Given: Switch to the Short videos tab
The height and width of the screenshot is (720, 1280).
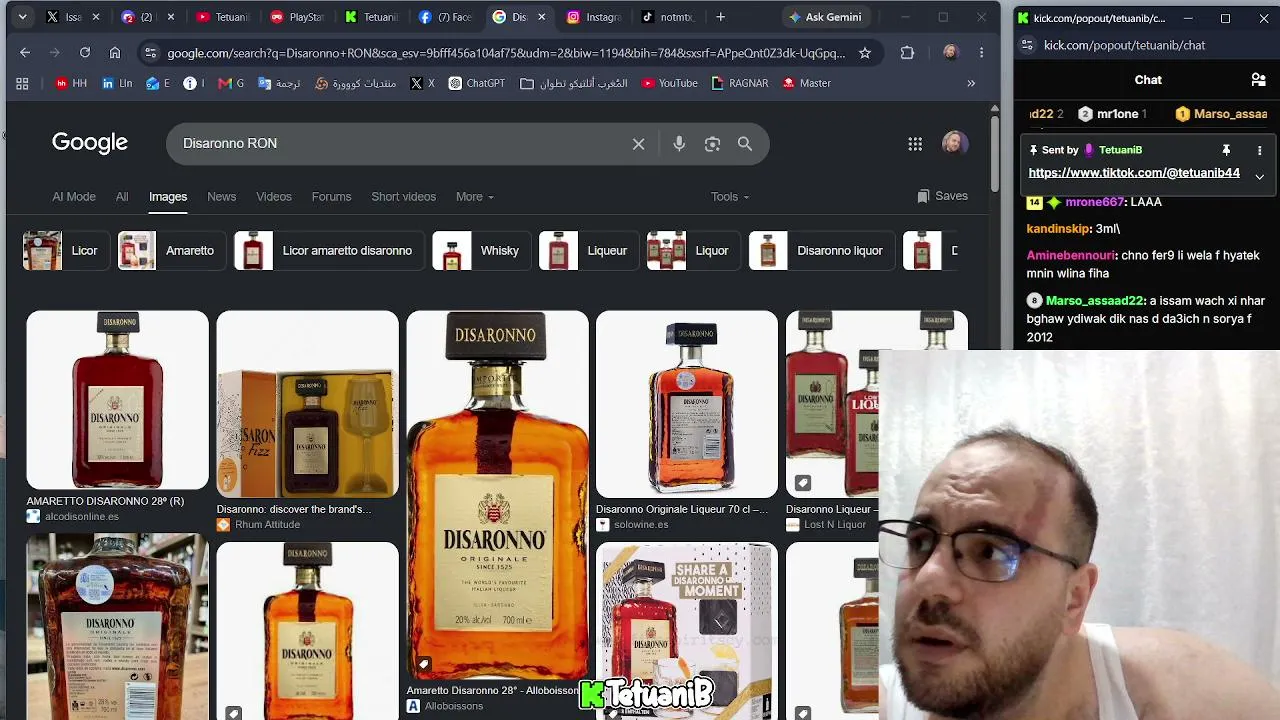Looking at the screenshot, I should [x=403, y=197].
